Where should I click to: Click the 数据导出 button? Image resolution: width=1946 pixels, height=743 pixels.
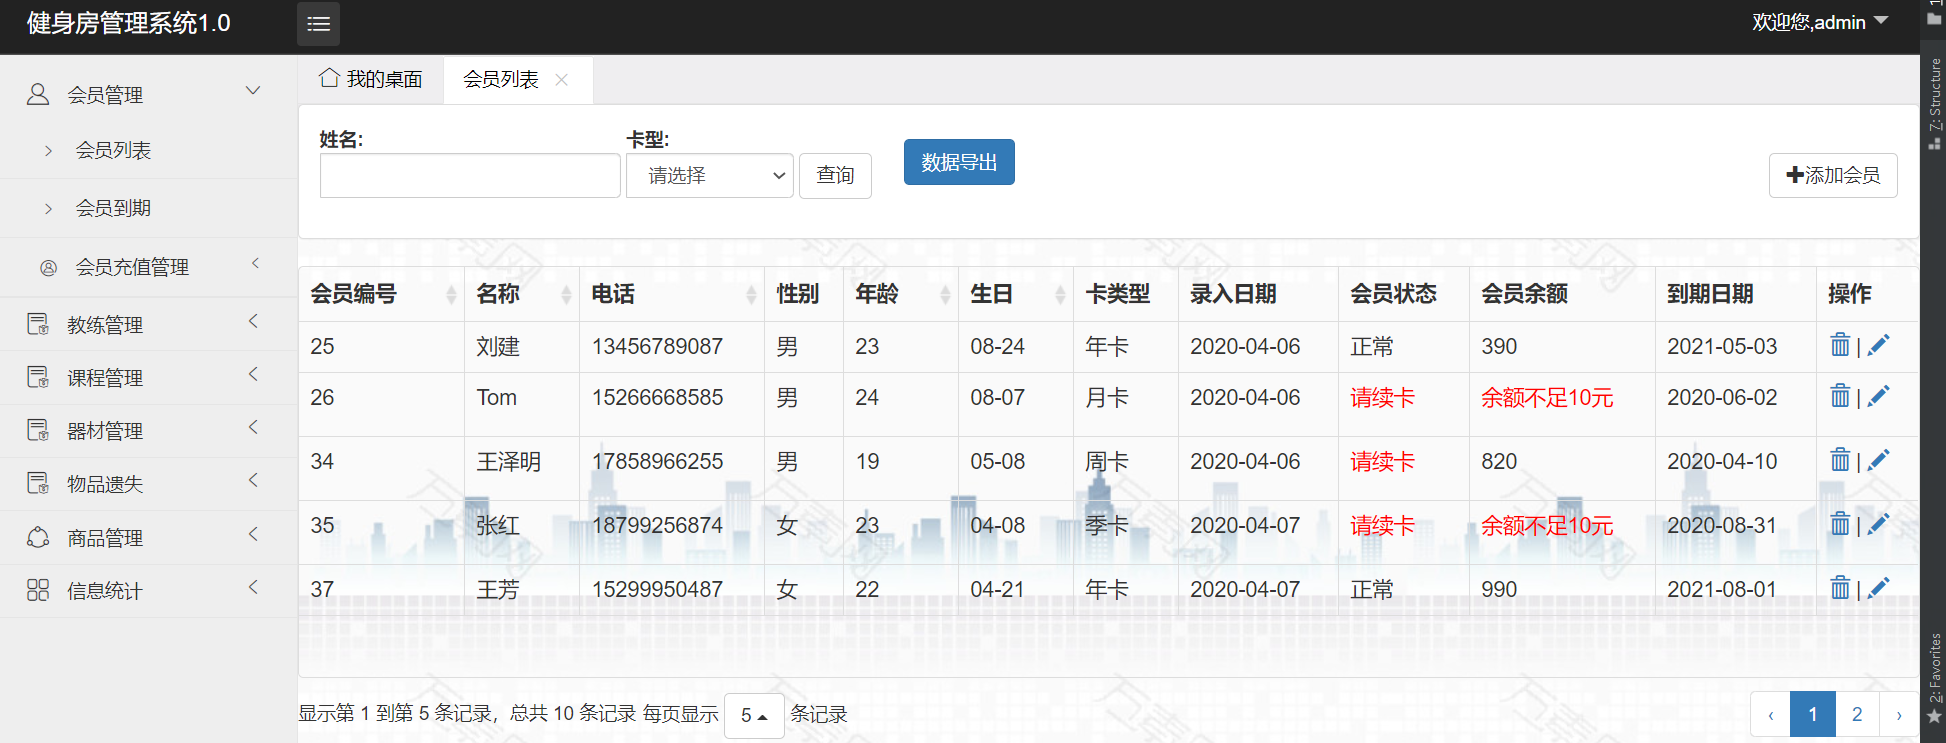point(958,162)
